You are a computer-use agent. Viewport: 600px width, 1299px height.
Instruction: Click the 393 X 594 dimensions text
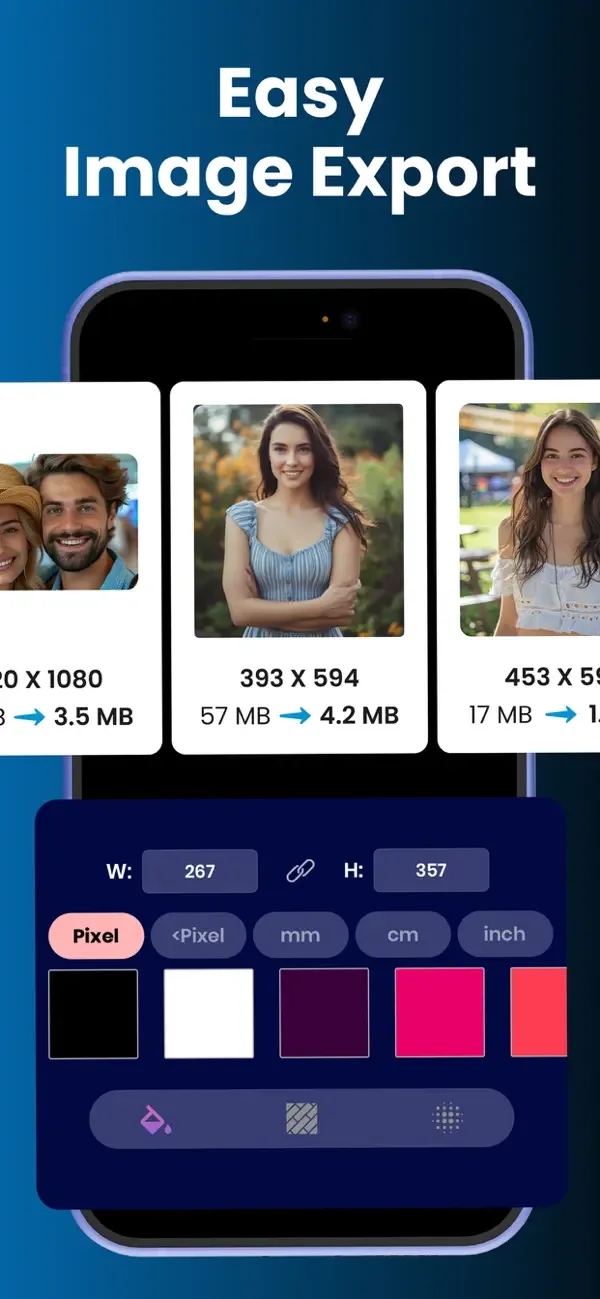[x=299, y=678]
